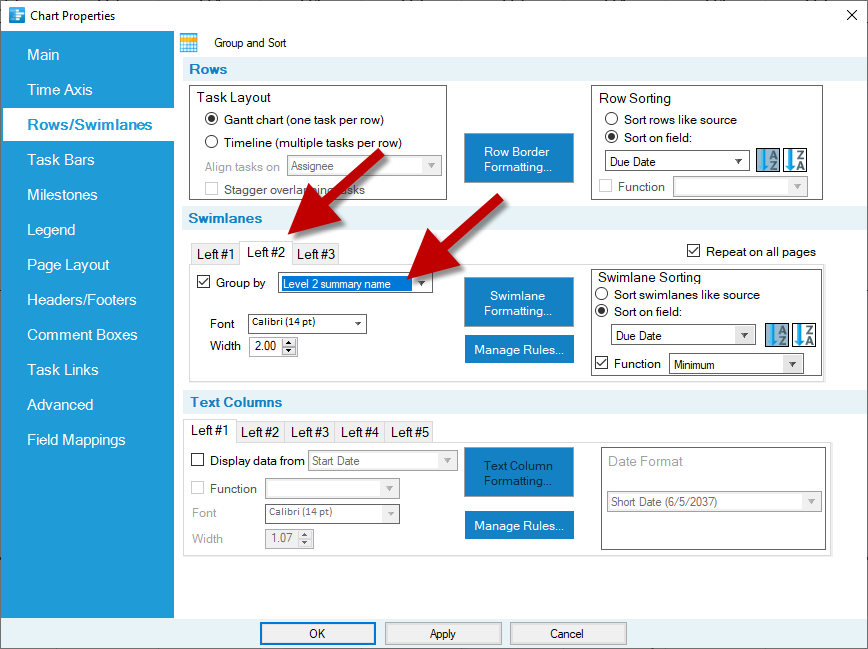
Task: Click ascending A-Z sort icon in Swimlane Sorting
Action: pos(777,335)
